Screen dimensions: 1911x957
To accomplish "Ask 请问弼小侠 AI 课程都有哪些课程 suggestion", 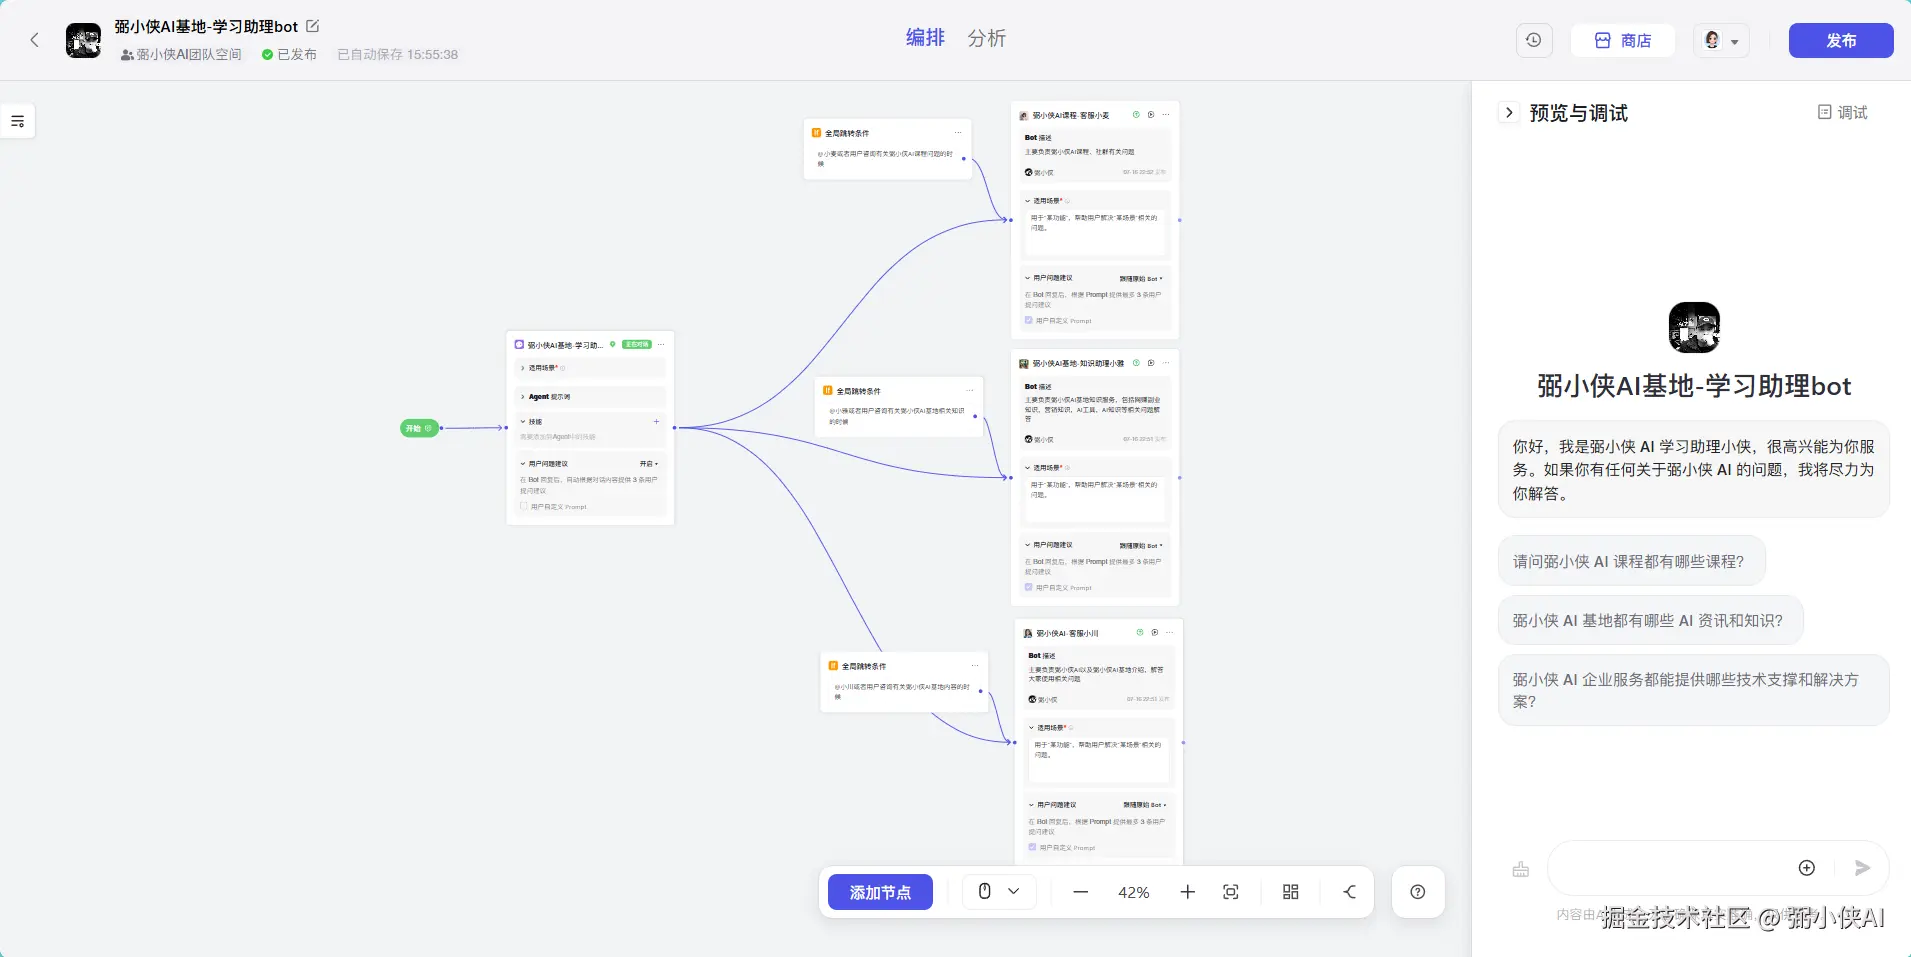I will 1631,562.
